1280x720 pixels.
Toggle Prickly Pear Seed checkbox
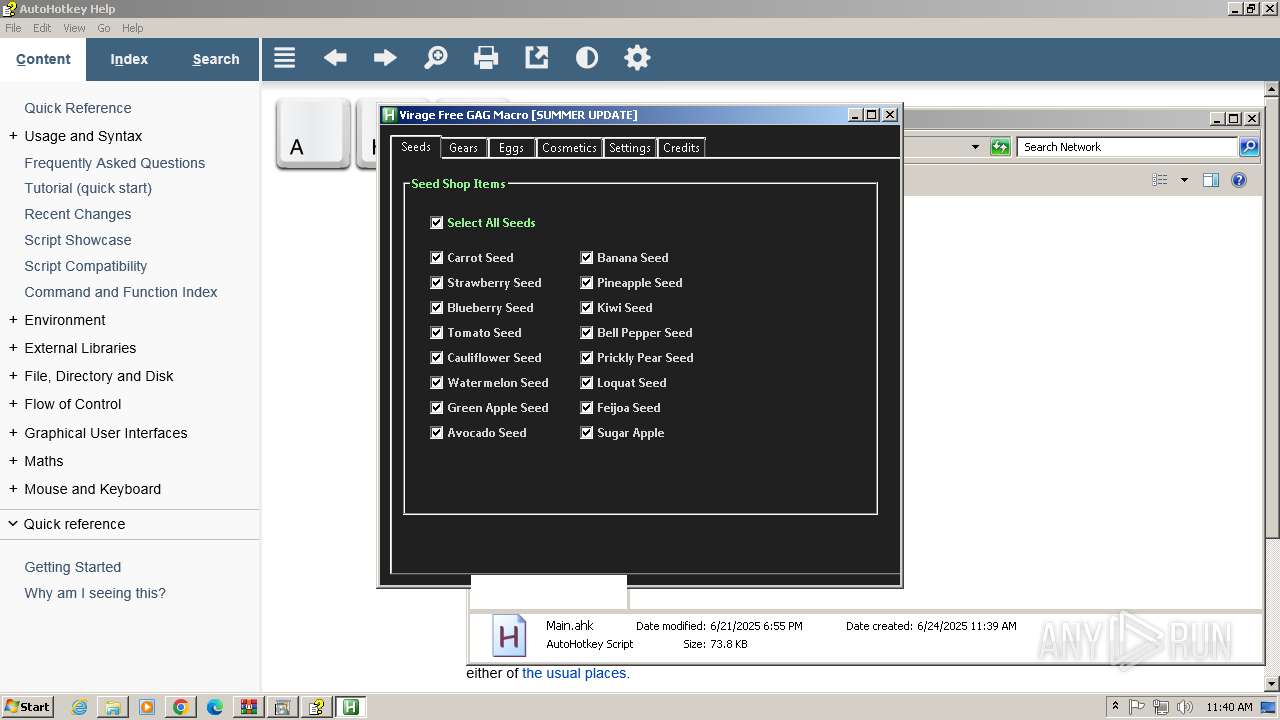click(586, 358)
